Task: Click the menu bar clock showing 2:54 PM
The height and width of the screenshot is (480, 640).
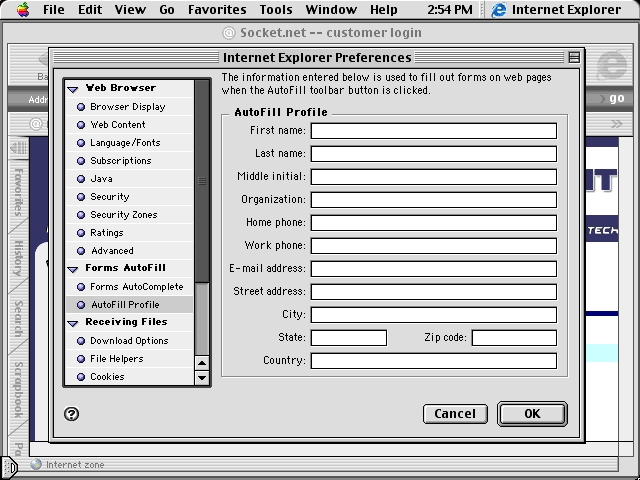Action: coord(450,9)
